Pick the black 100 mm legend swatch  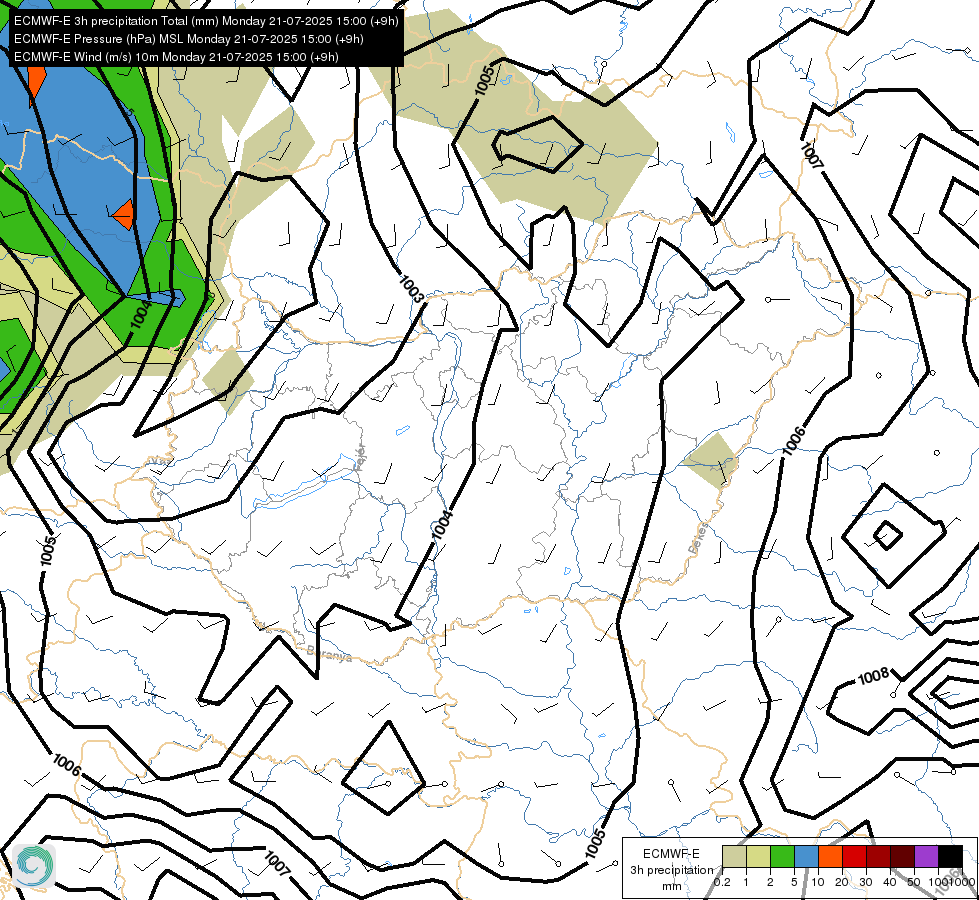950,856
